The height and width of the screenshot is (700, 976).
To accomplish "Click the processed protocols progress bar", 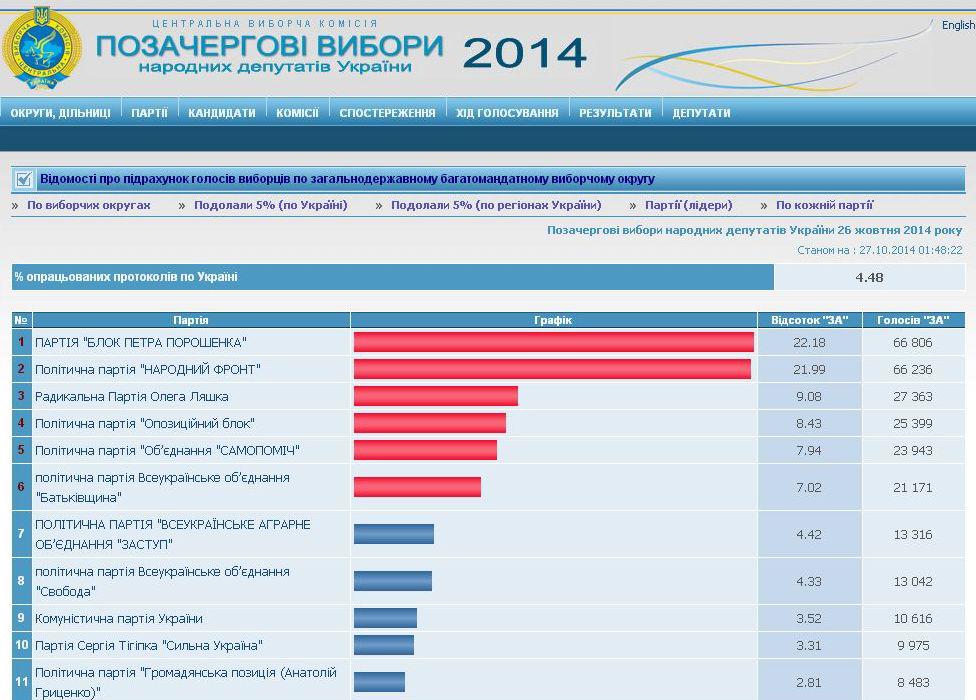I will [392, 277].
